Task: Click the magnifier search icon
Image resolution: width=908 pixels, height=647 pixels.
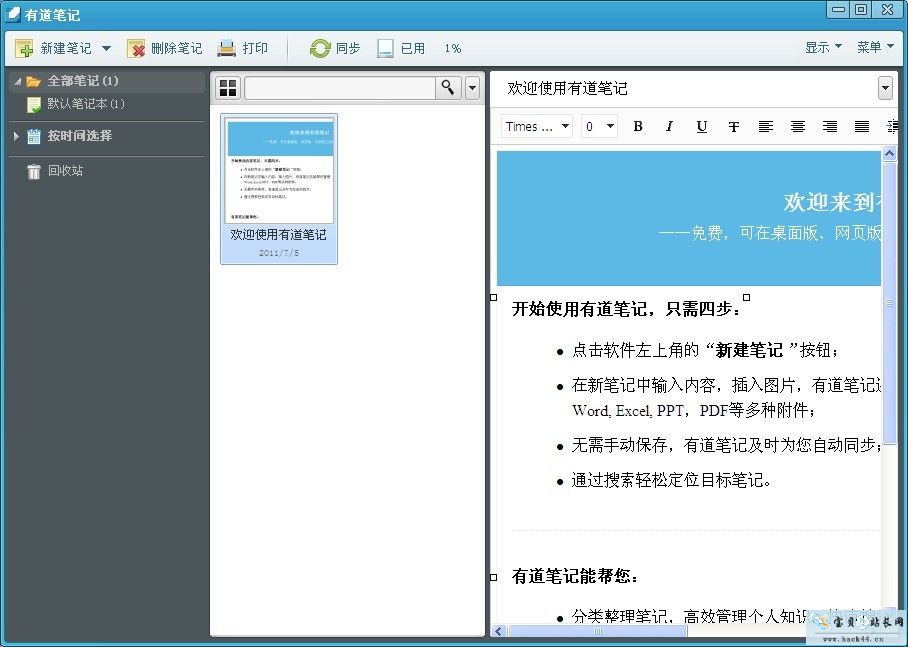Action: tap(448, 88)
